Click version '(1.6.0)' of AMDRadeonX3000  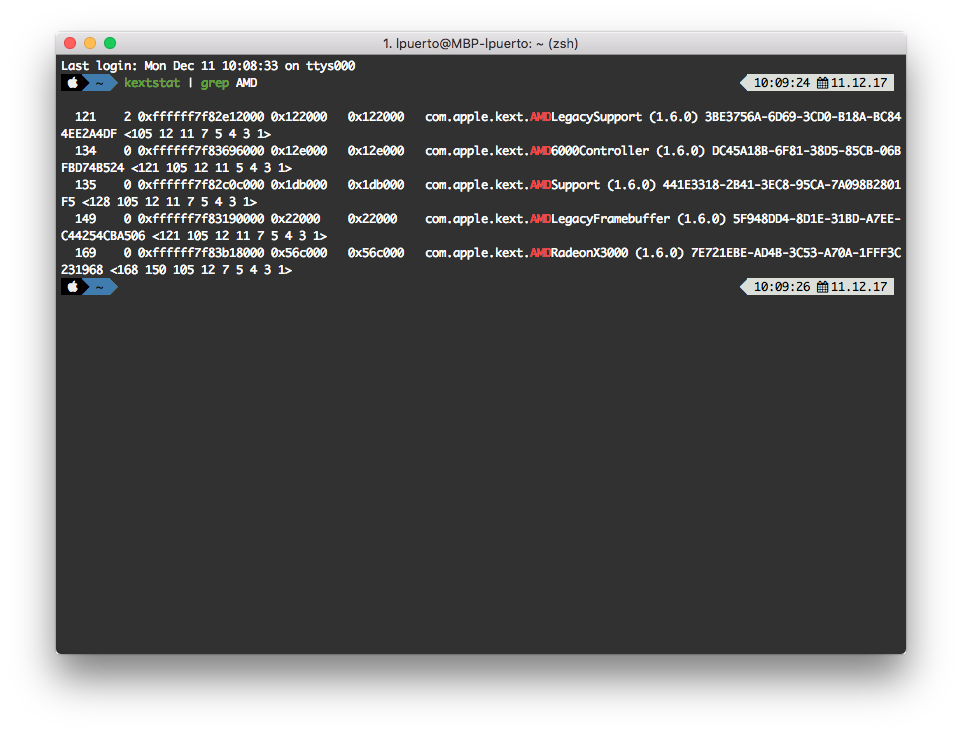(x=660, y=253)
